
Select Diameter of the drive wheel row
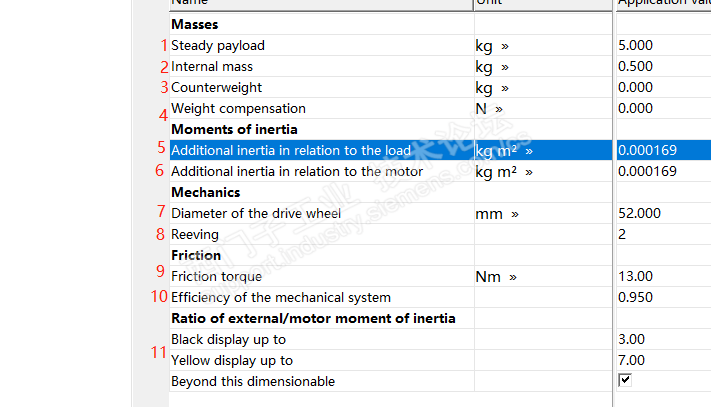pos(256,214)
